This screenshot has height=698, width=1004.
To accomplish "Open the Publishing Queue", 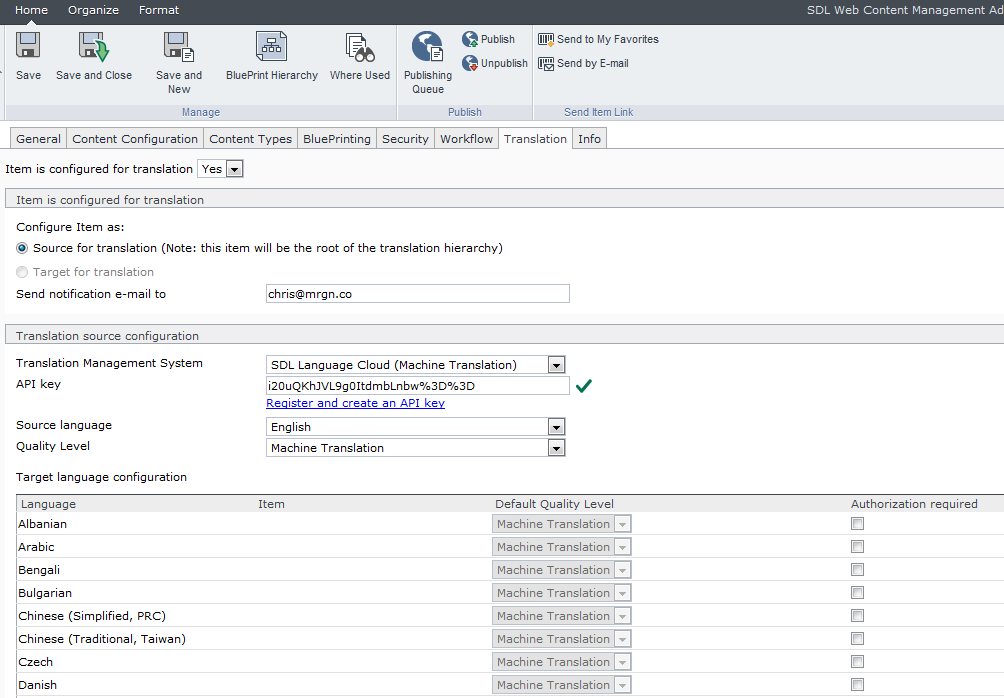I will 428,48.
